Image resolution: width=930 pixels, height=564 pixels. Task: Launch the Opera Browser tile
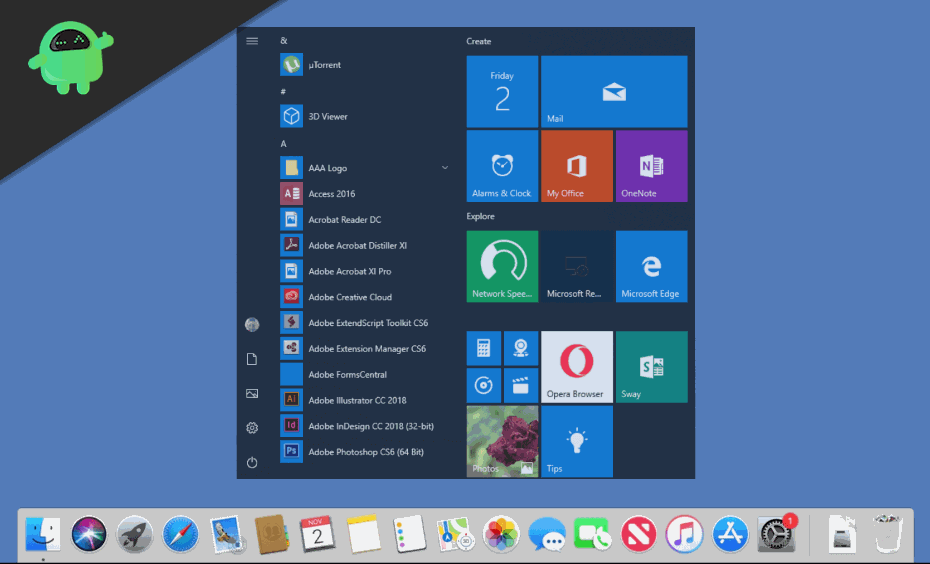(576, 366)
